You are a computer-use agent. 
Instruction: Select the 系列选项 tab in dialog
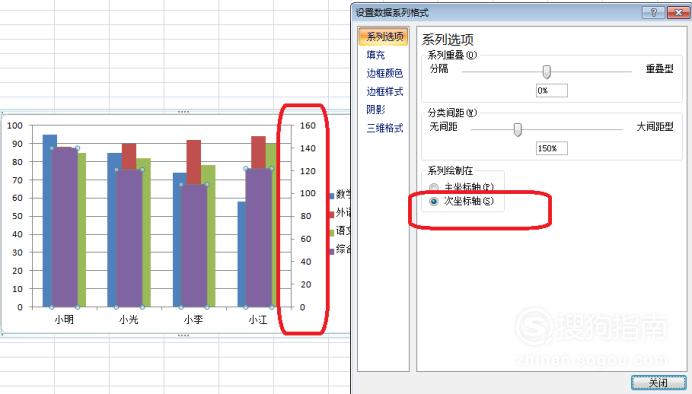click(x=383, y=37)
